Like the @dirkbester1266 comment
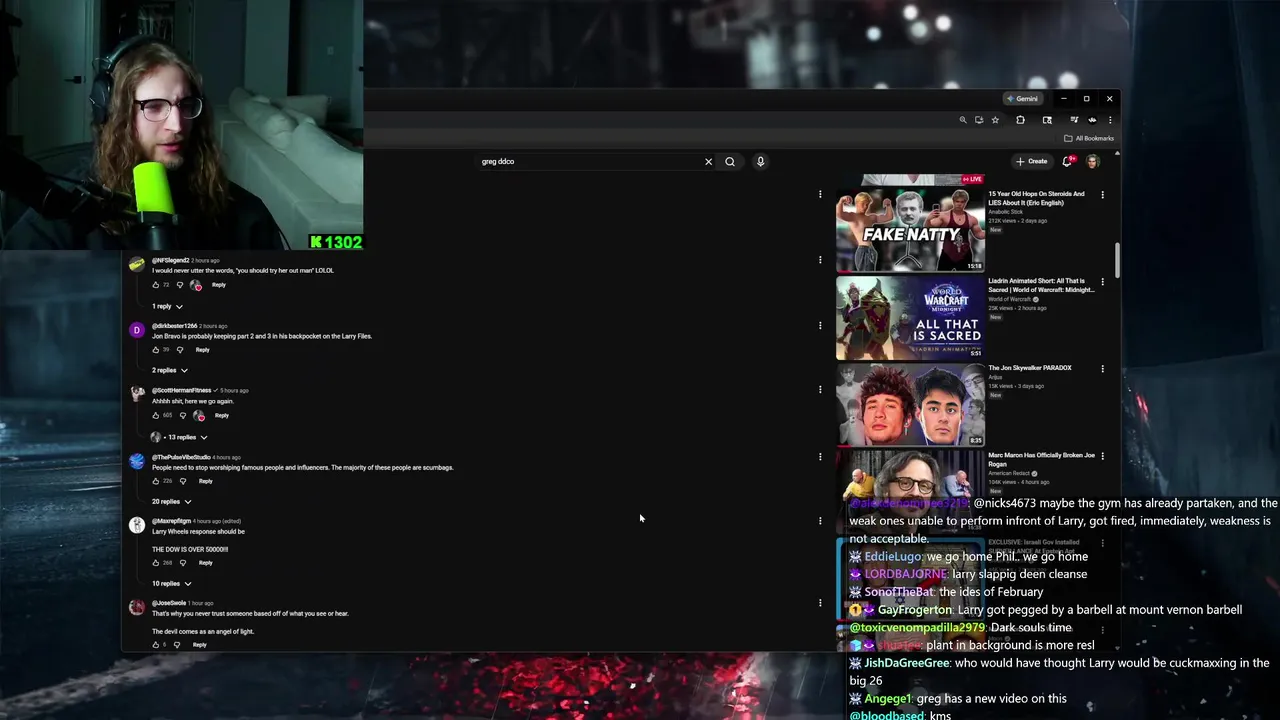The height and width of the screenshot is (720, 1280). pos(156,350)
